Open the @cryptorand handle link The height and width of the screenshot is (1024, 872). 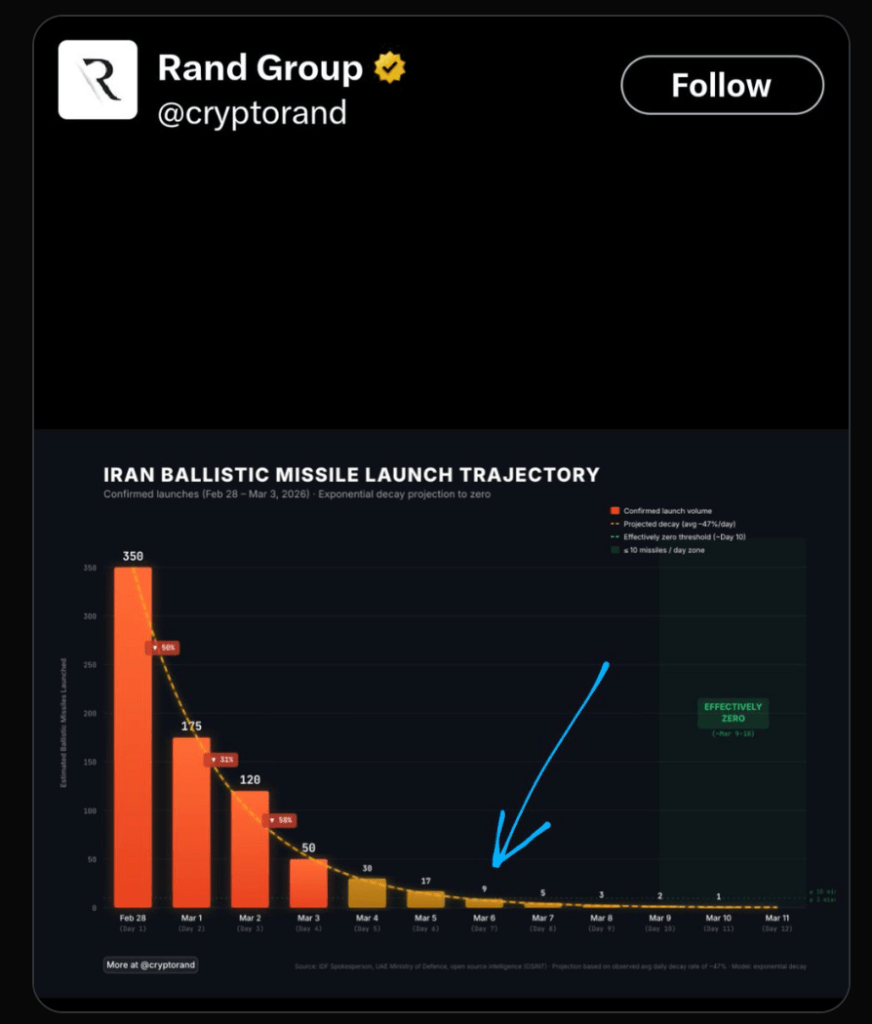252,112
